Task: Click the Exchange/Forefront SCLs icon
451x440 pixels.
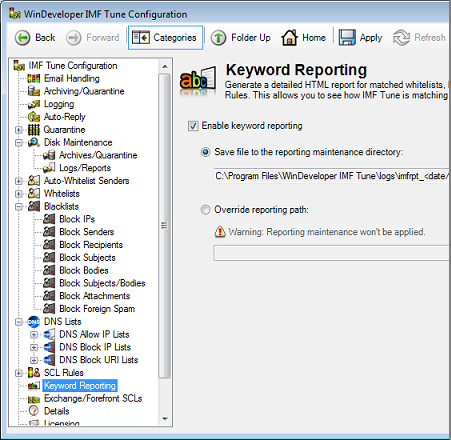Action: click(34, 399)
